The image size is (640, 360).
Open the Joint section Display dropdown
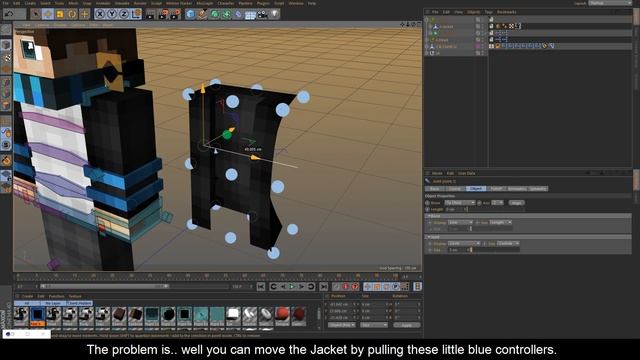[464, 243]
